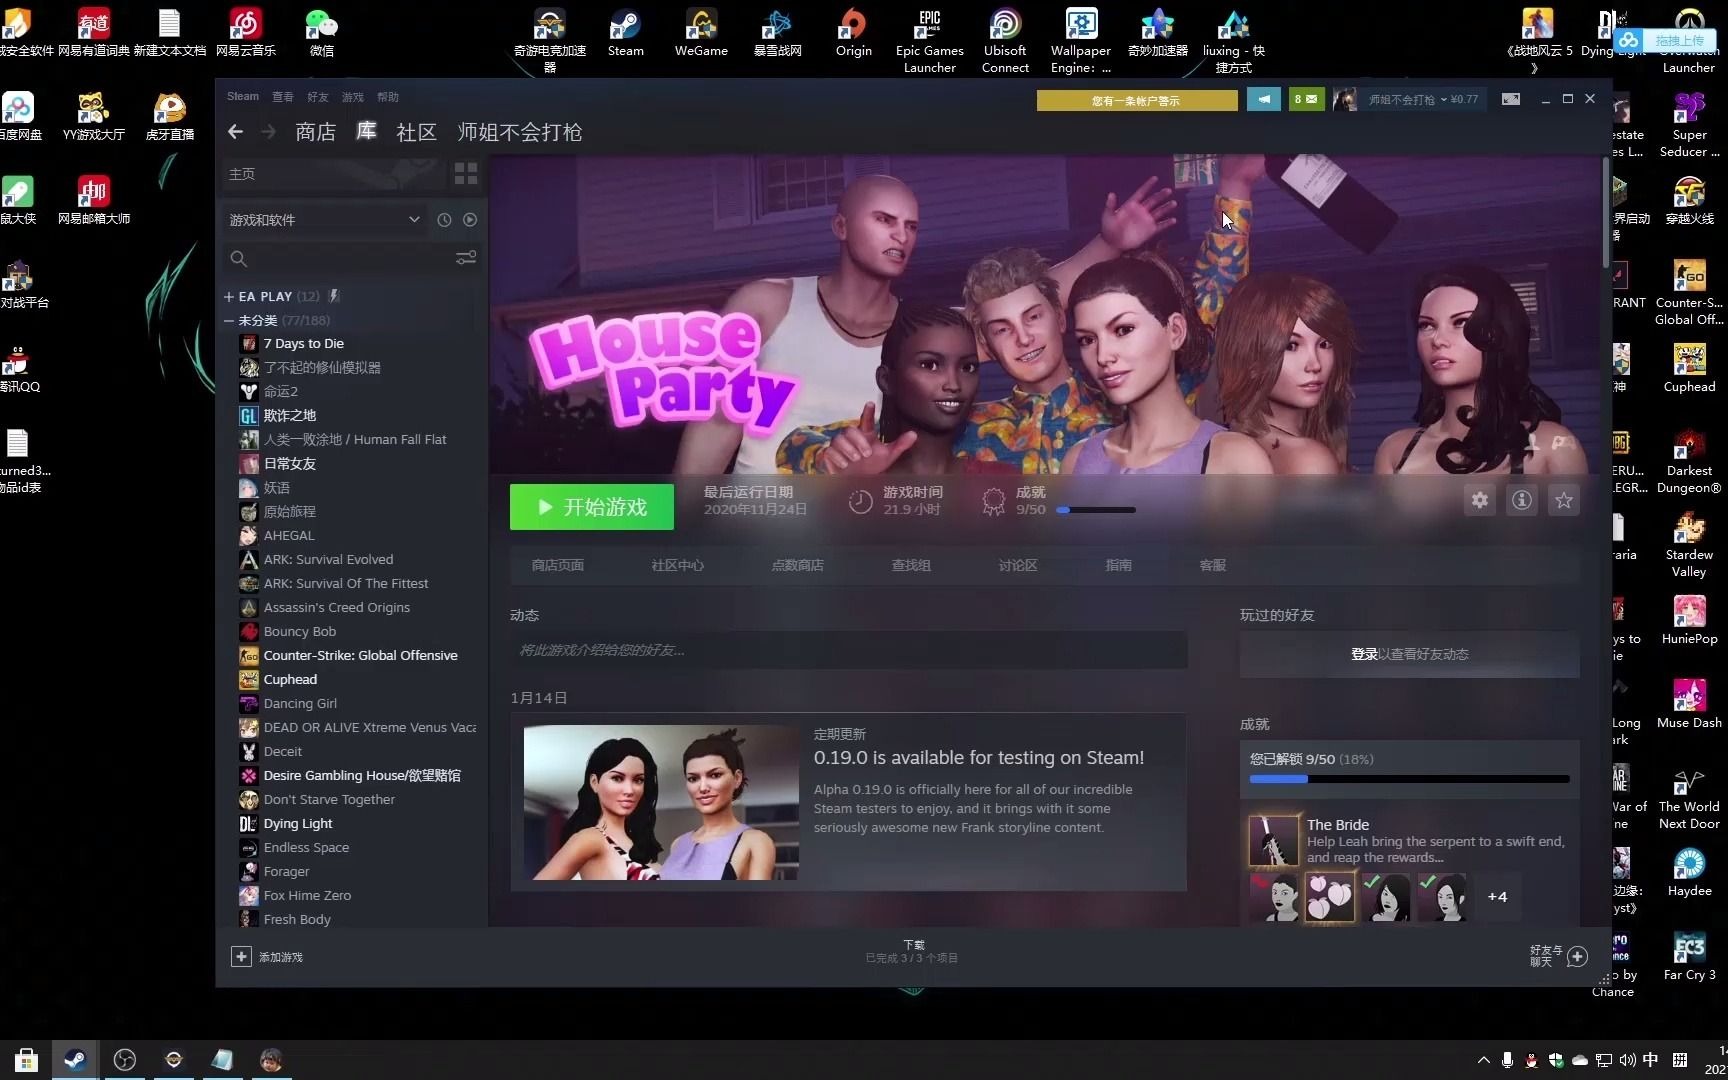Open Ubisoft Connect desktop icon

click(1005, 42)
